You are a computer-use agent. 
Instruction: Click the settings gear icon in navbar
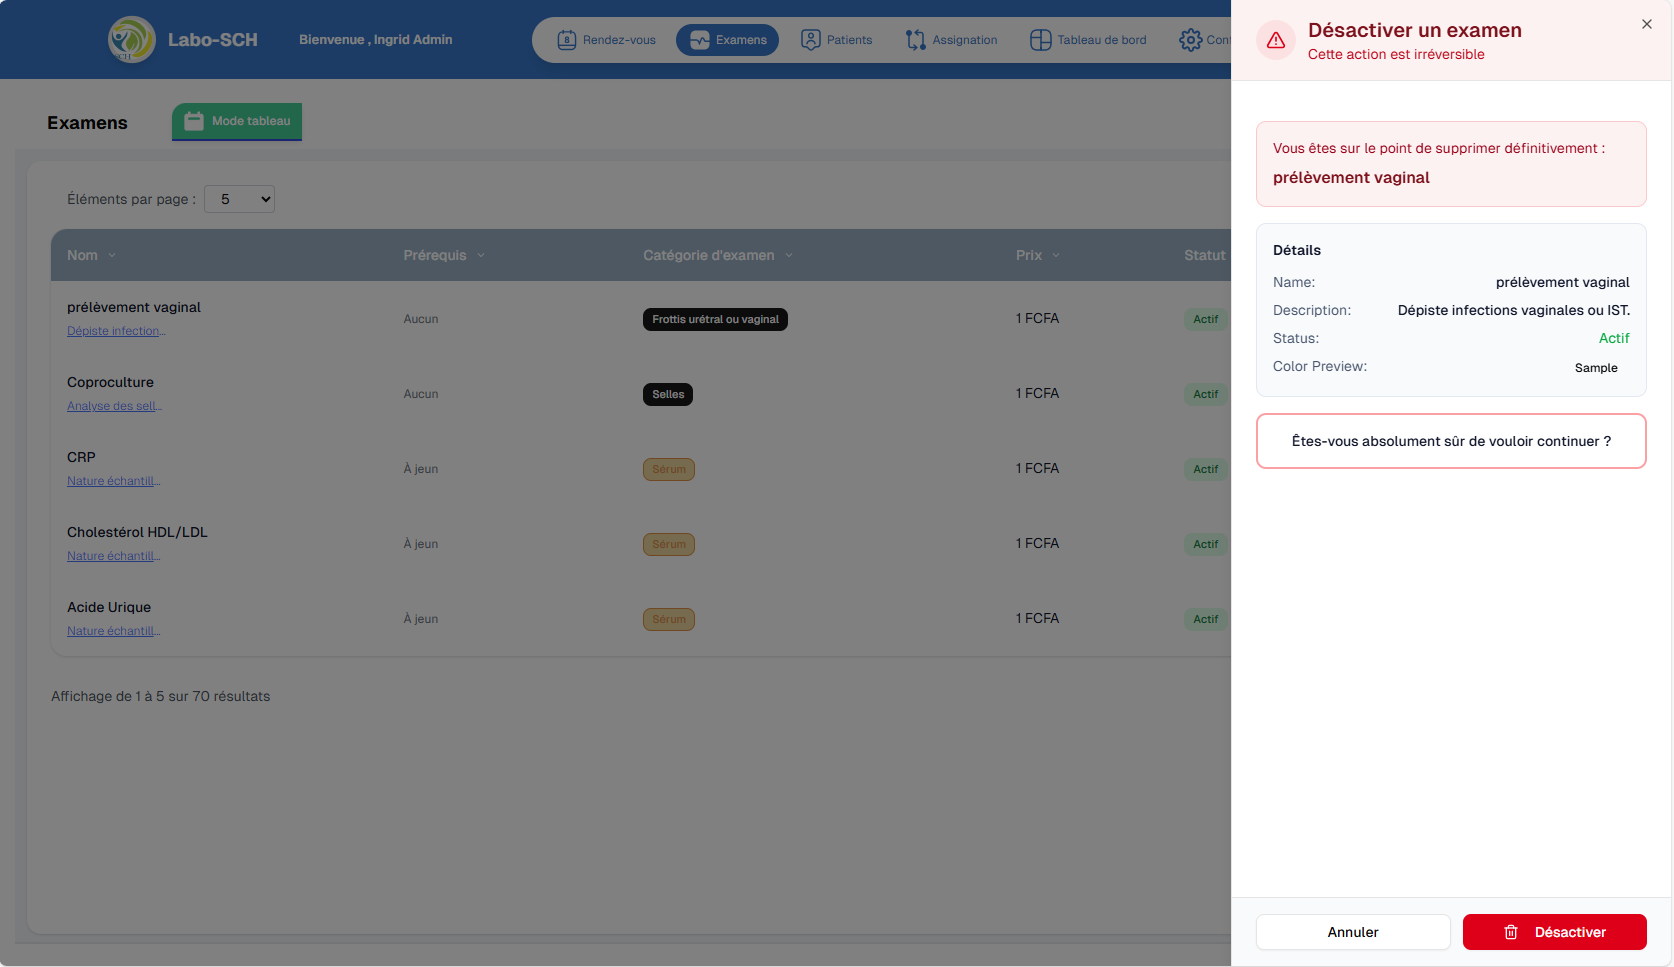click(1190, 40)
